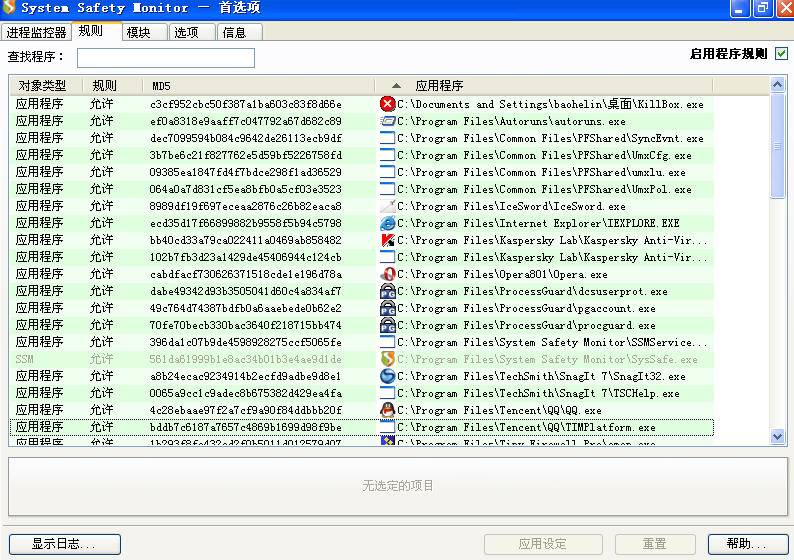Click the red Kaspersky K icon
Image resolution: width=794 pixels, height=560 pixels.
387,241
